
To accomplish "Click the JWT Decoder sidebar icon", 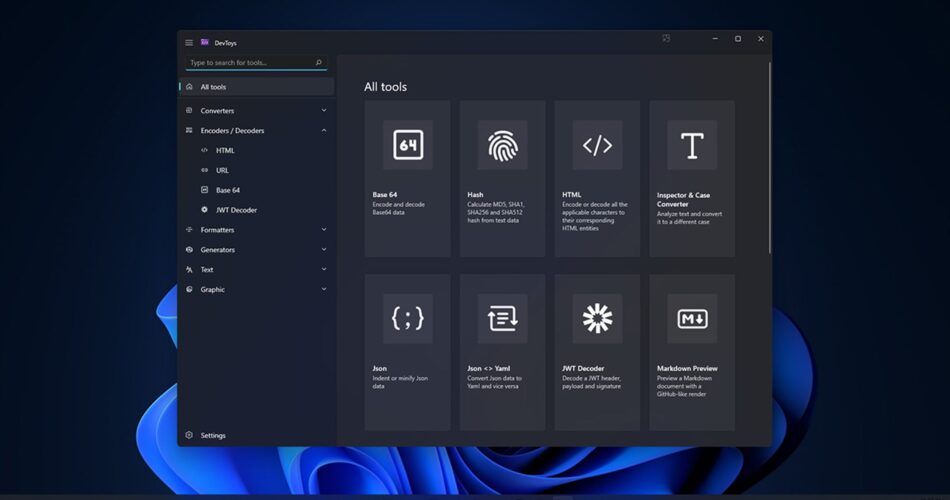I will click(x=204, y=210).
